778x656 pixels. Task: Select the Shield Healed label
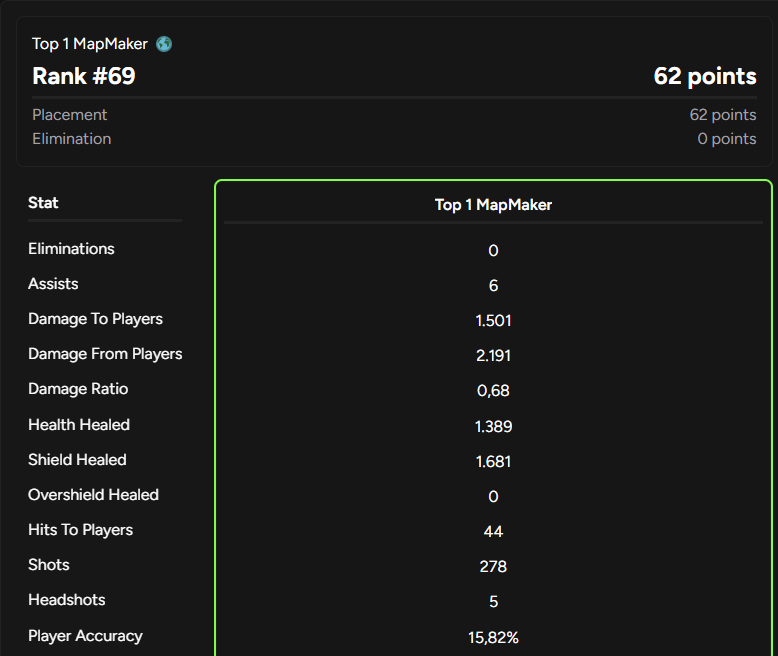tap(77, 460)
